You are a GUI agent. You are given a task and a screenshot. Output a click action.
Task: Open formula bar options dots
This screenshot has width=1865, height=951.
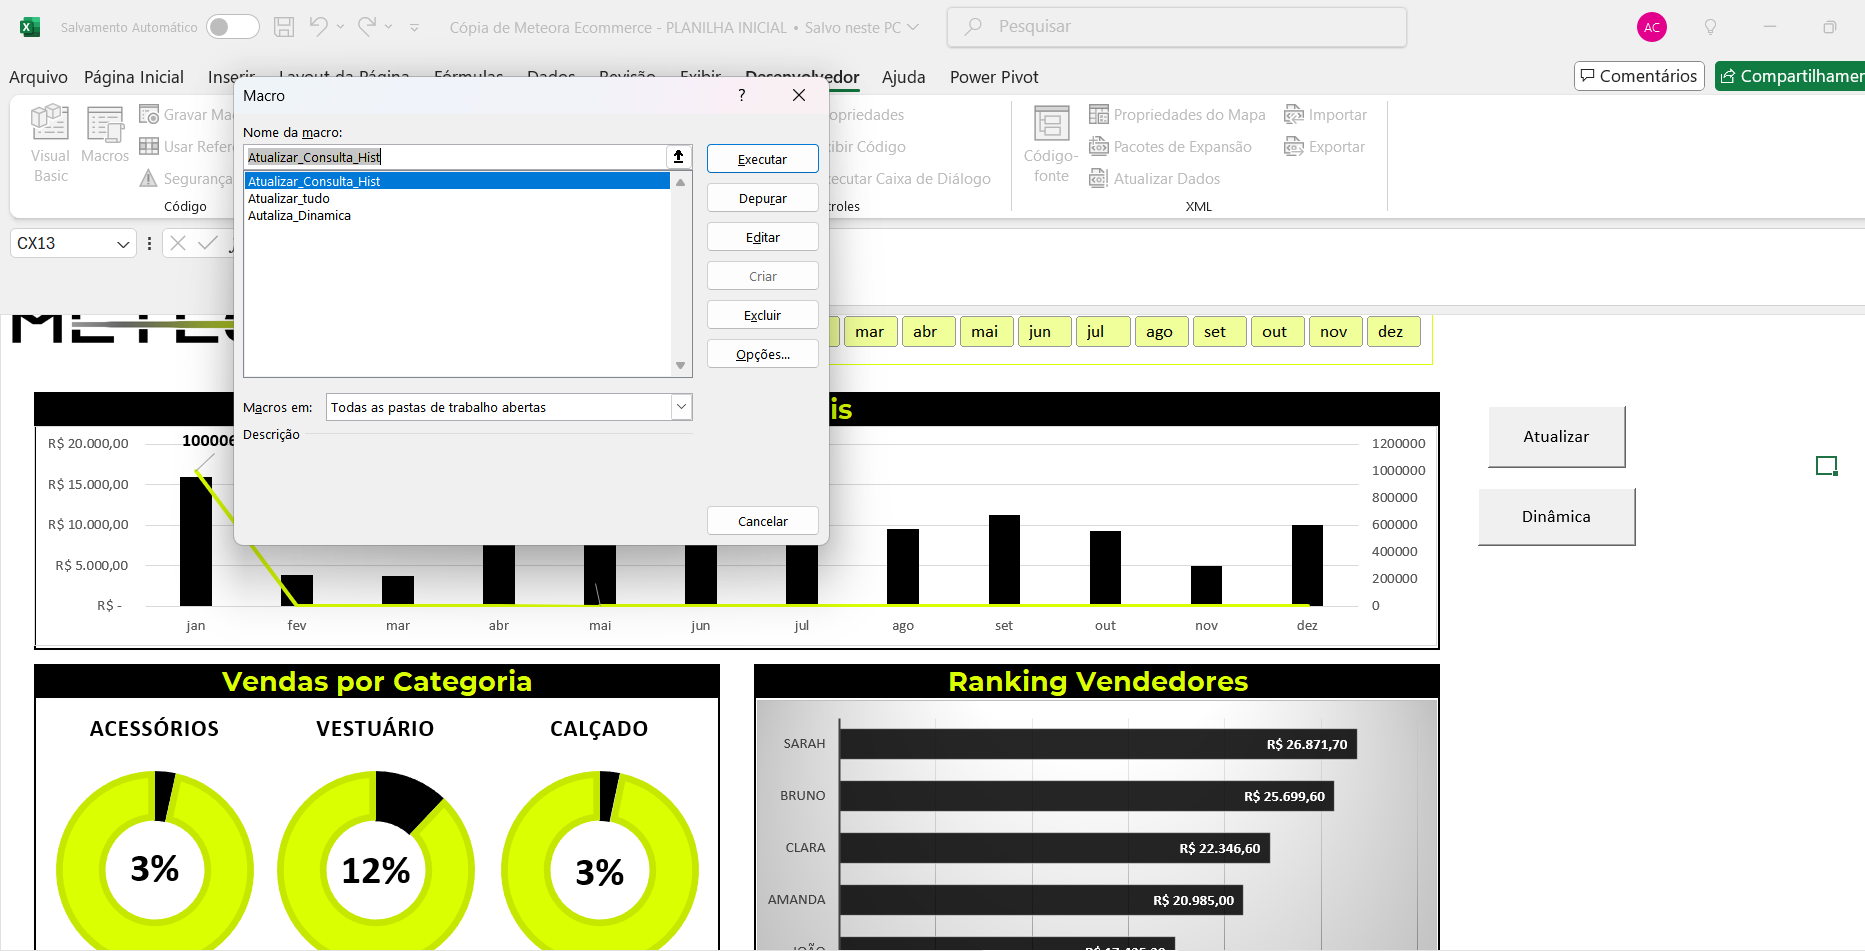[149, 243]
